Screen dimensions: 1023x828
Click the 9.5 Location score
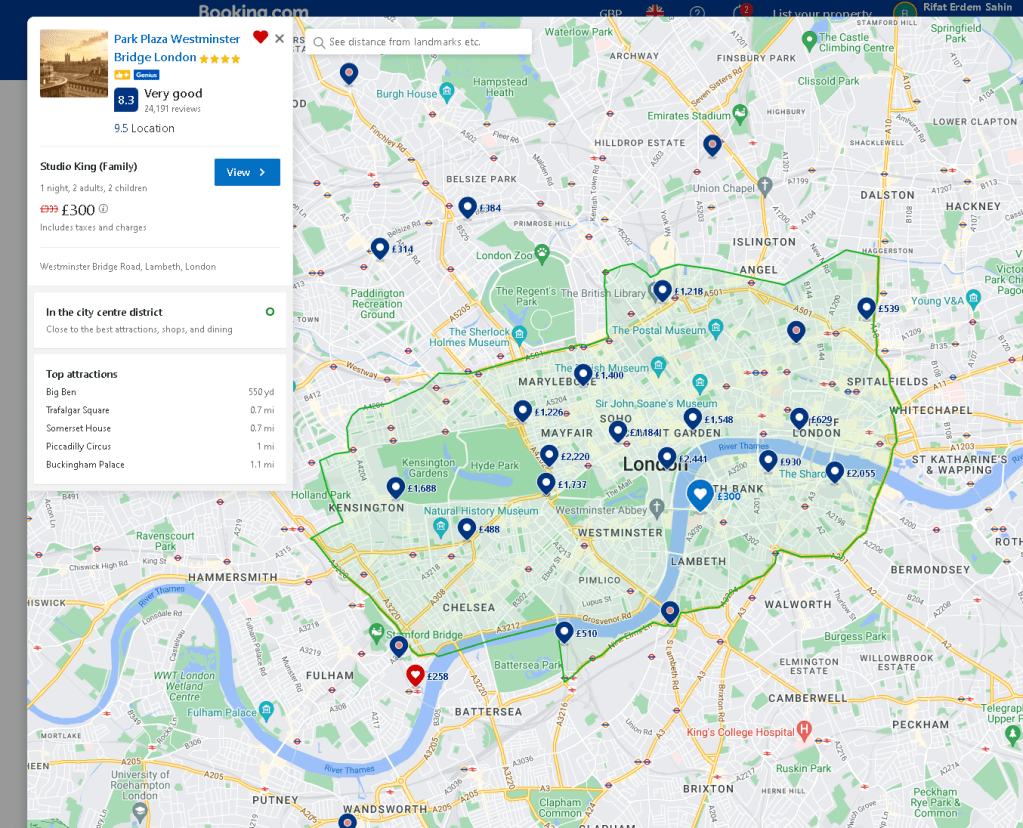[144, 129]
